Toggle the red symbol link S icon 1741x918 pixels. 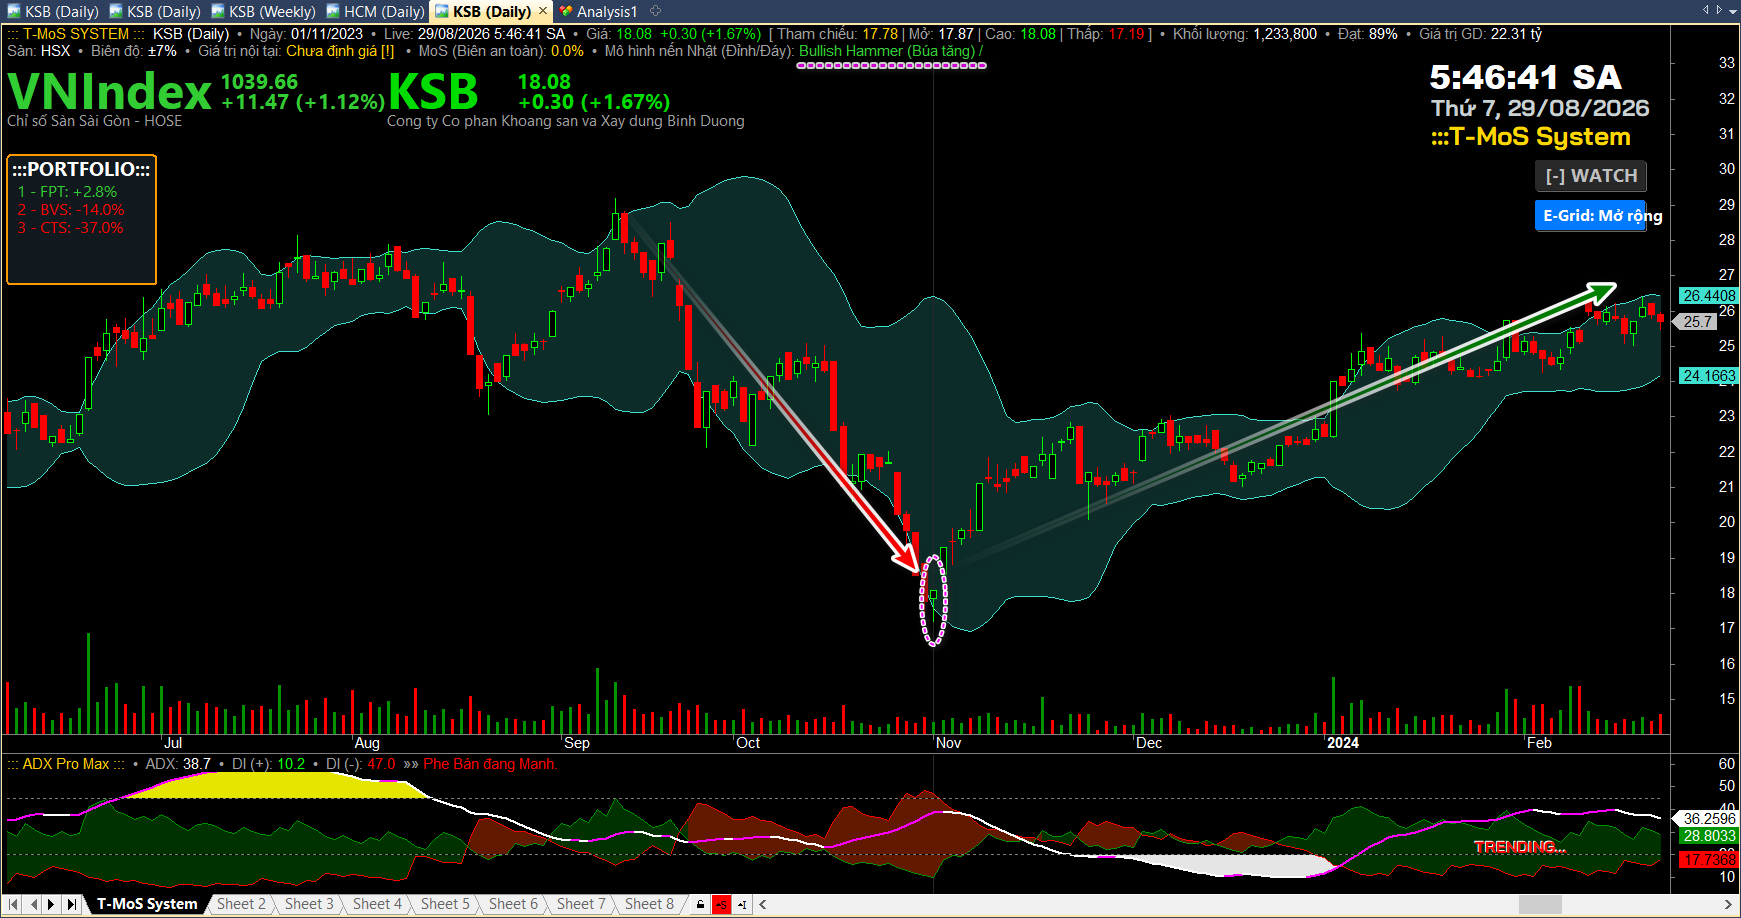click(x=721, y=905)
